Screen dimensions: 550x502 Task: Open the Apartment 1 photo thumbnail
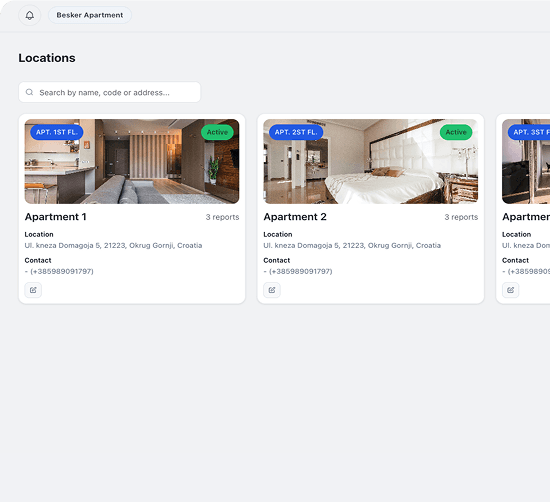click(132, 161)
